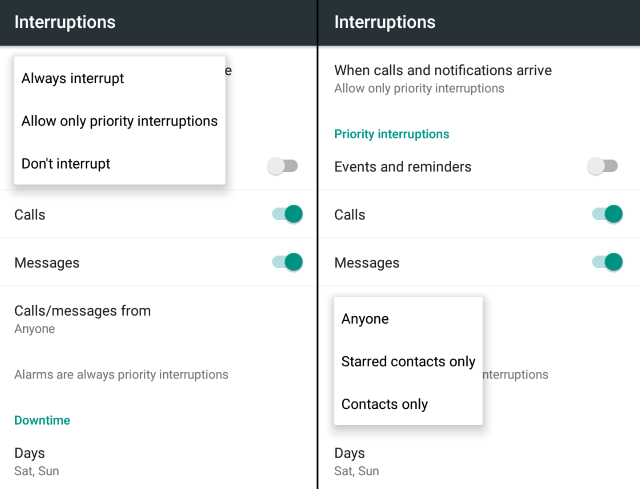Choose Allow only priority interruptions option

click(119, 121)
